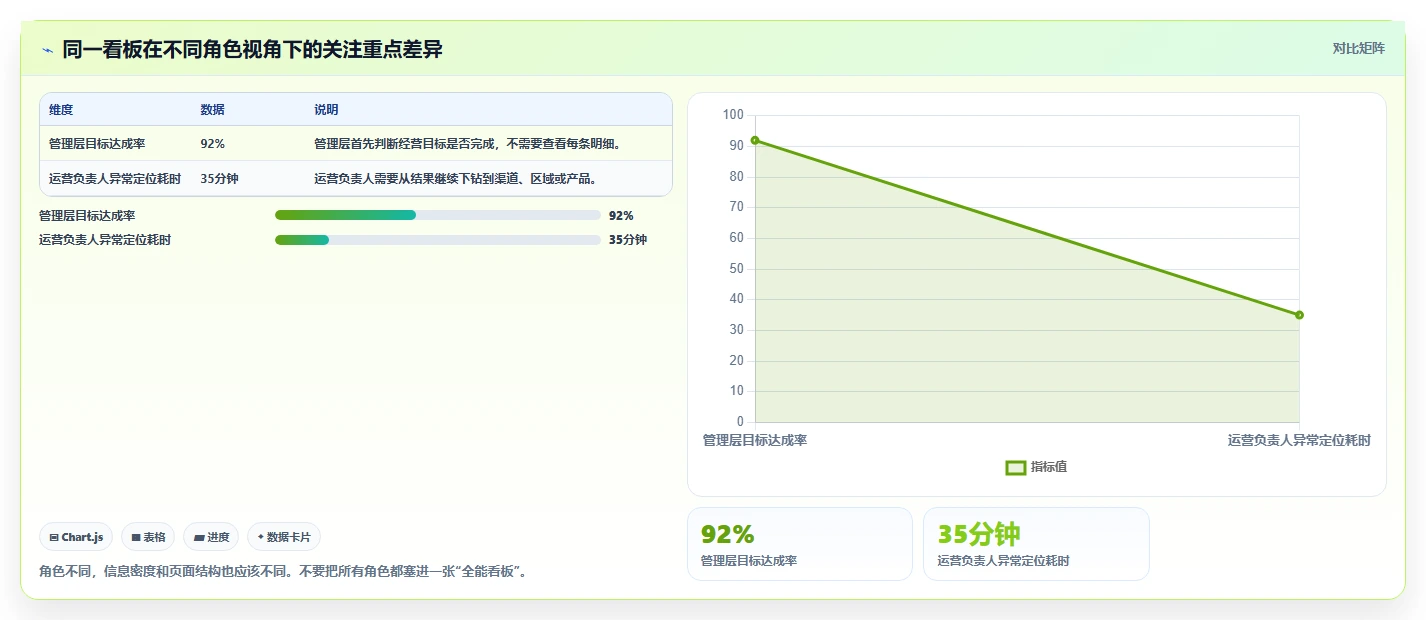Click the chart data point at 92
The width and height of the screenshot is (1426, 620).
(x=755, y=140)
